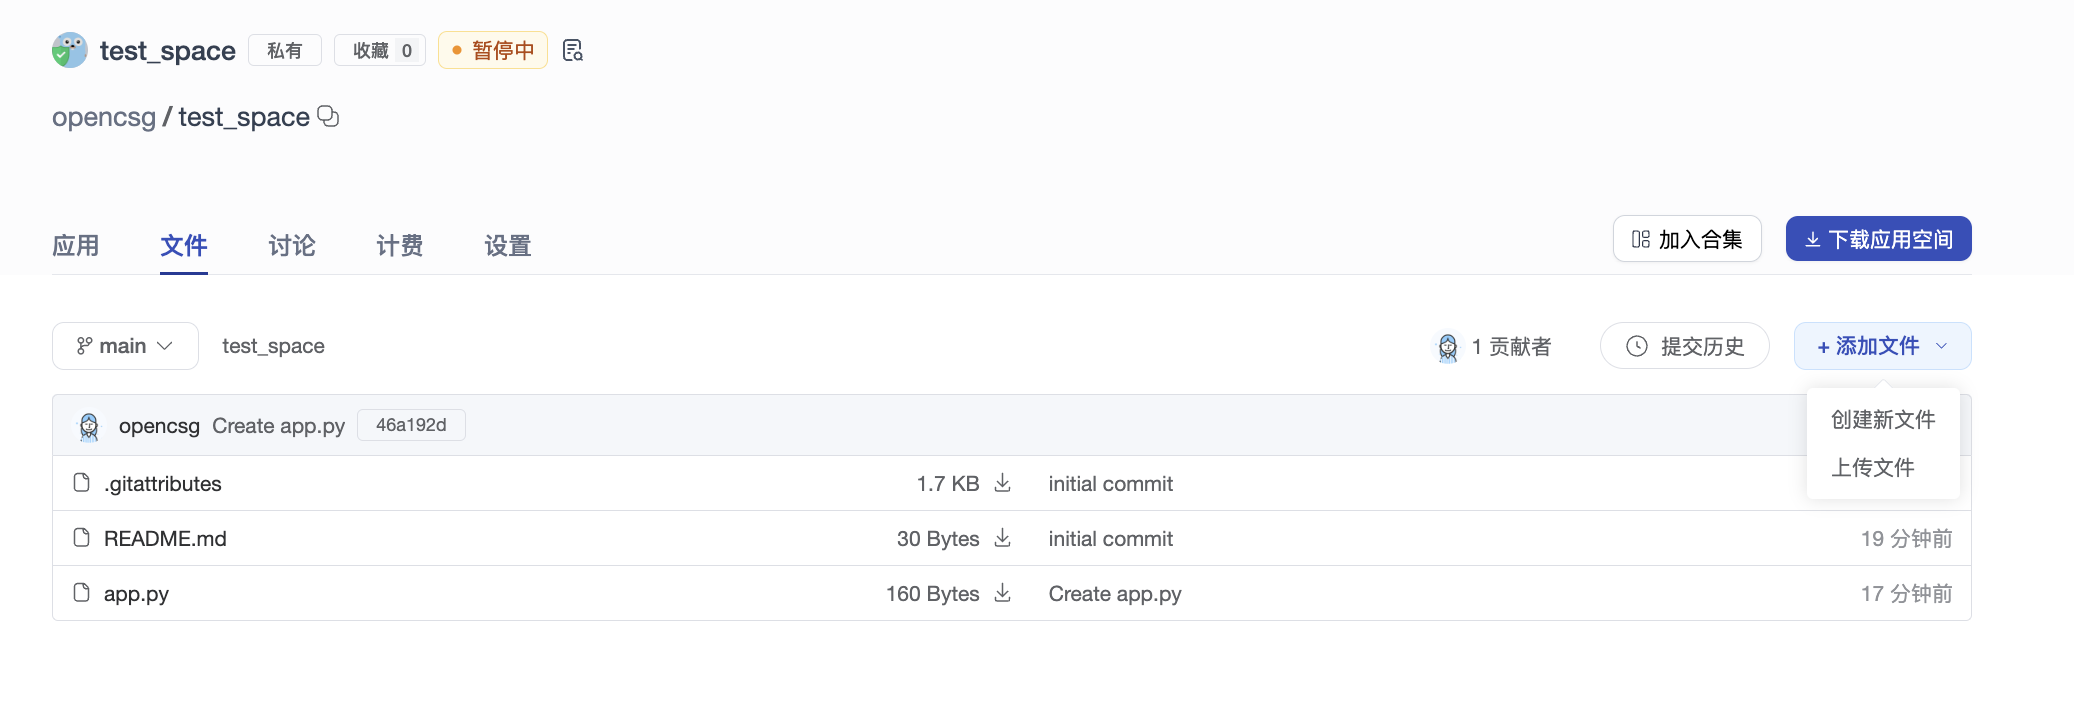The width and height of the screenshot is (2074, 714).
Task: Download the .gitattributes file
Action: [x=1002, y=484]
